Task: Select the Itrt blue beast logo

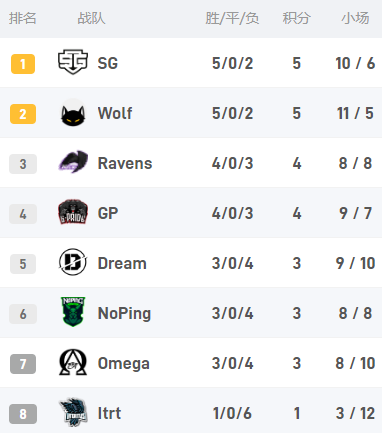Action: [x=73, y=412]
